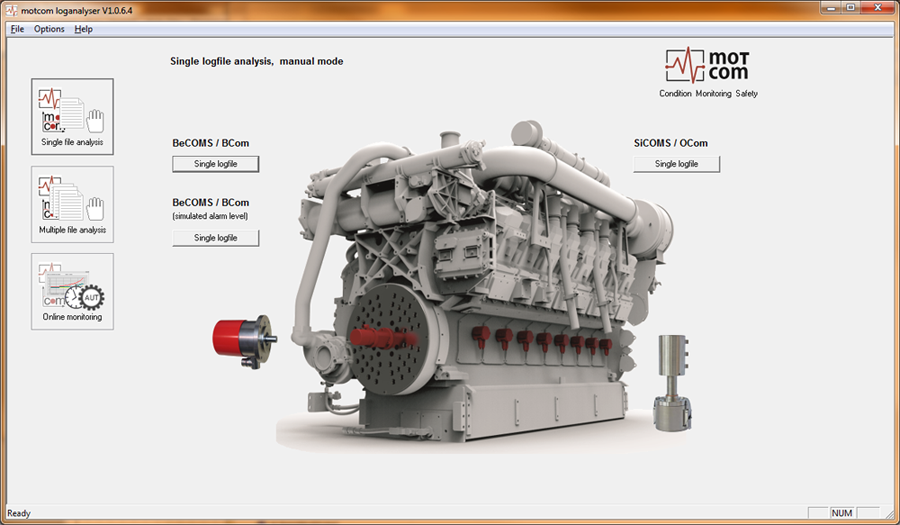
Task: Launch the Online monitoring mode
Action: (72, 290)
